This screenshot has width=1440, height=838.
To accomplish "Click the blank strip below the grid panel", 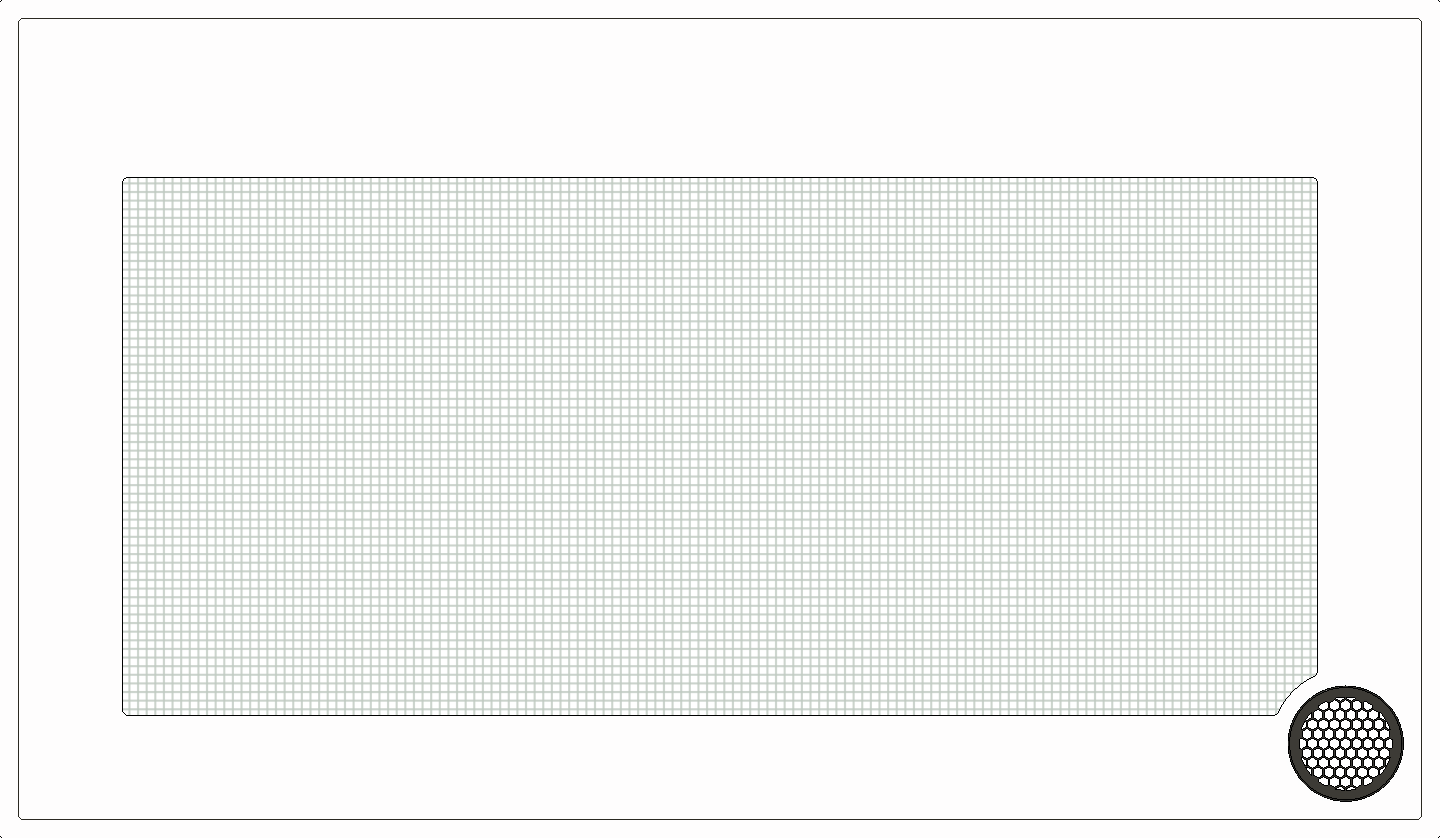I will [700, 767].
